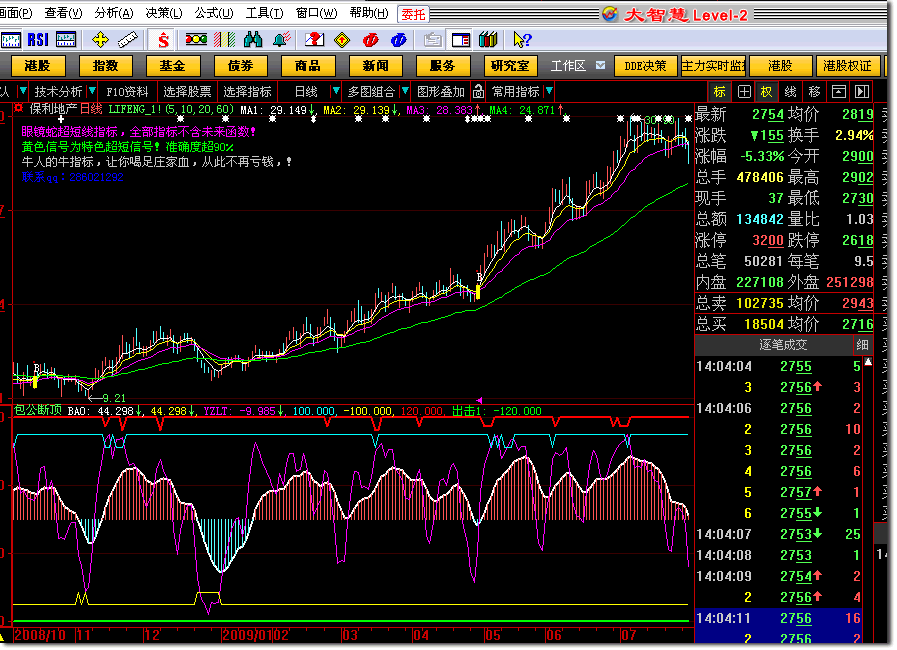Viewport: 897px width, 650px height.
Task: Select the ruler measurement tool
Action: click(x=128, y=39)
